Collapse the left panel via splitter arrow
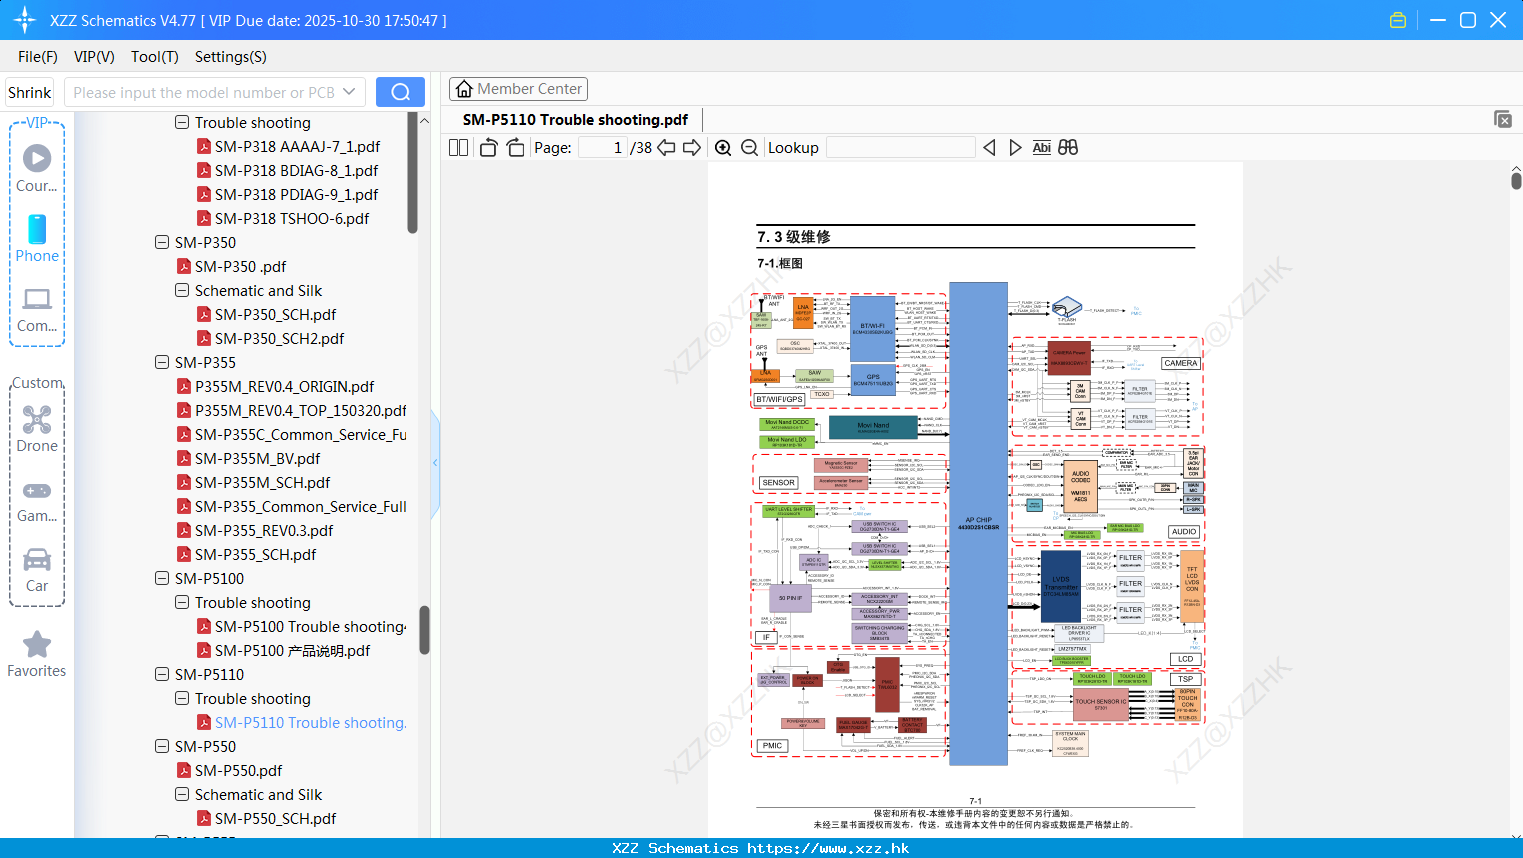Screen dimensions: 1523x858 [435, 462]
